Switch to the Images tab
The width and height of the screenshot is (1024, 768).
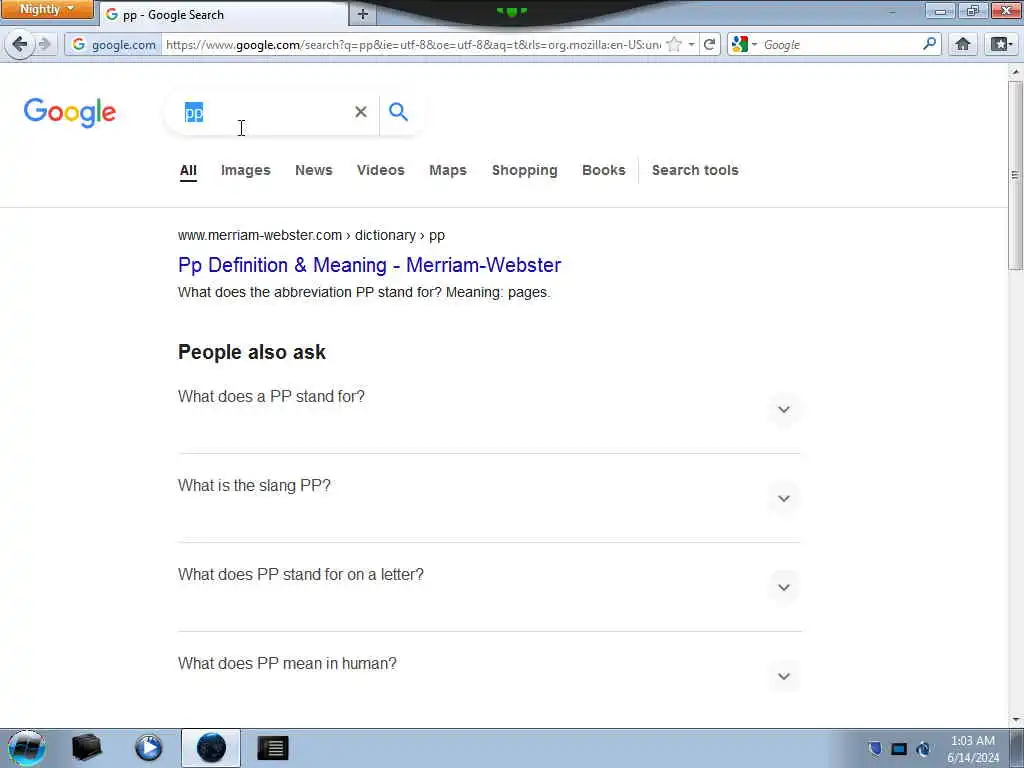(x=246, y=170)
